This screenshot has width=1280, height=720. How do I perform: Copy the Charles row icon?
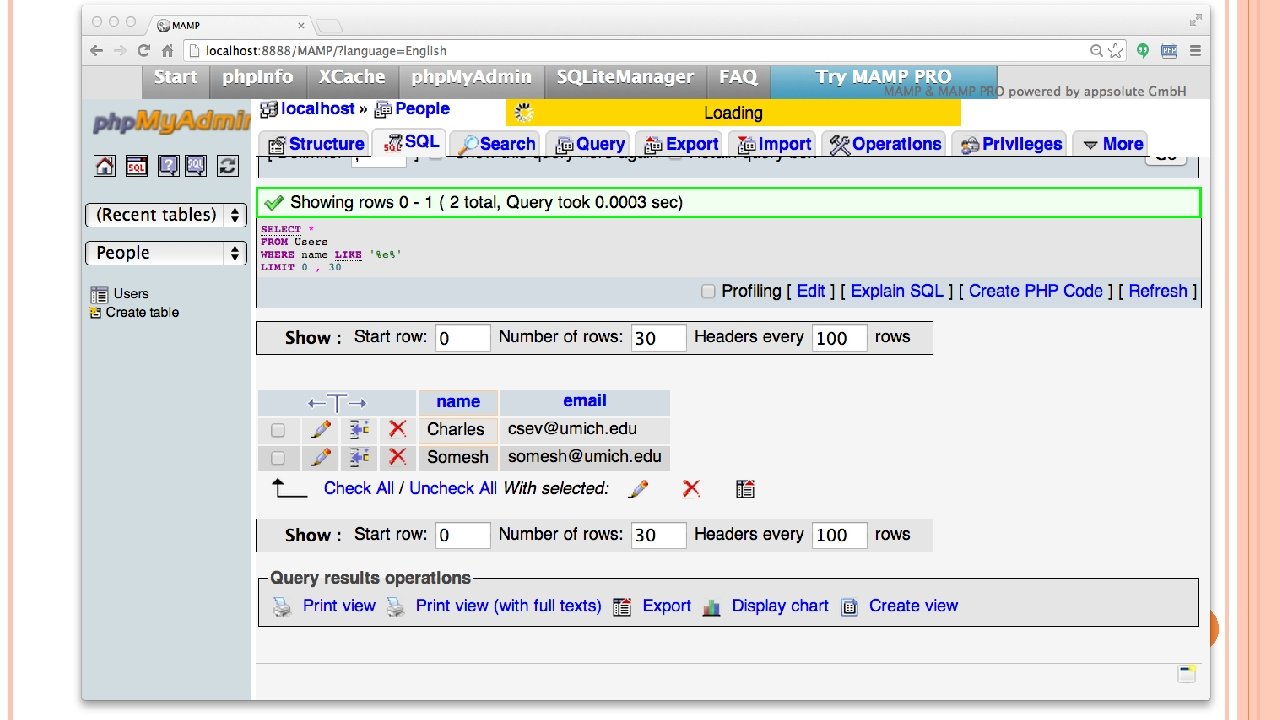click(x=359, y=429)
